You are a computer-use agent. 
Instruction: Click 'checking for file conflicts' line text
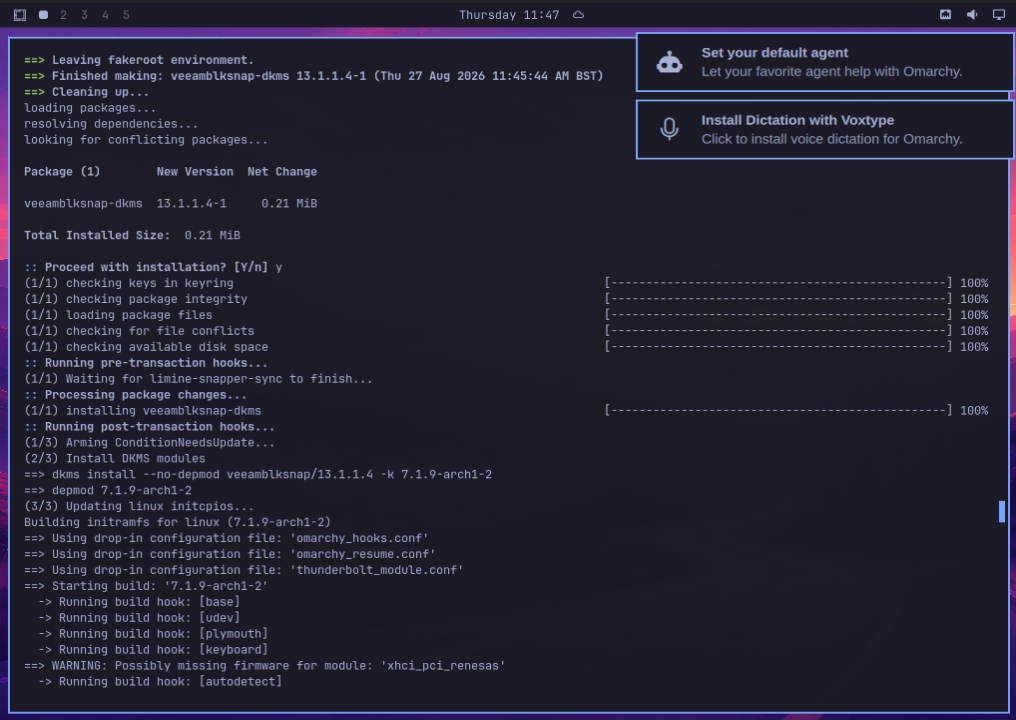(139, 331)
